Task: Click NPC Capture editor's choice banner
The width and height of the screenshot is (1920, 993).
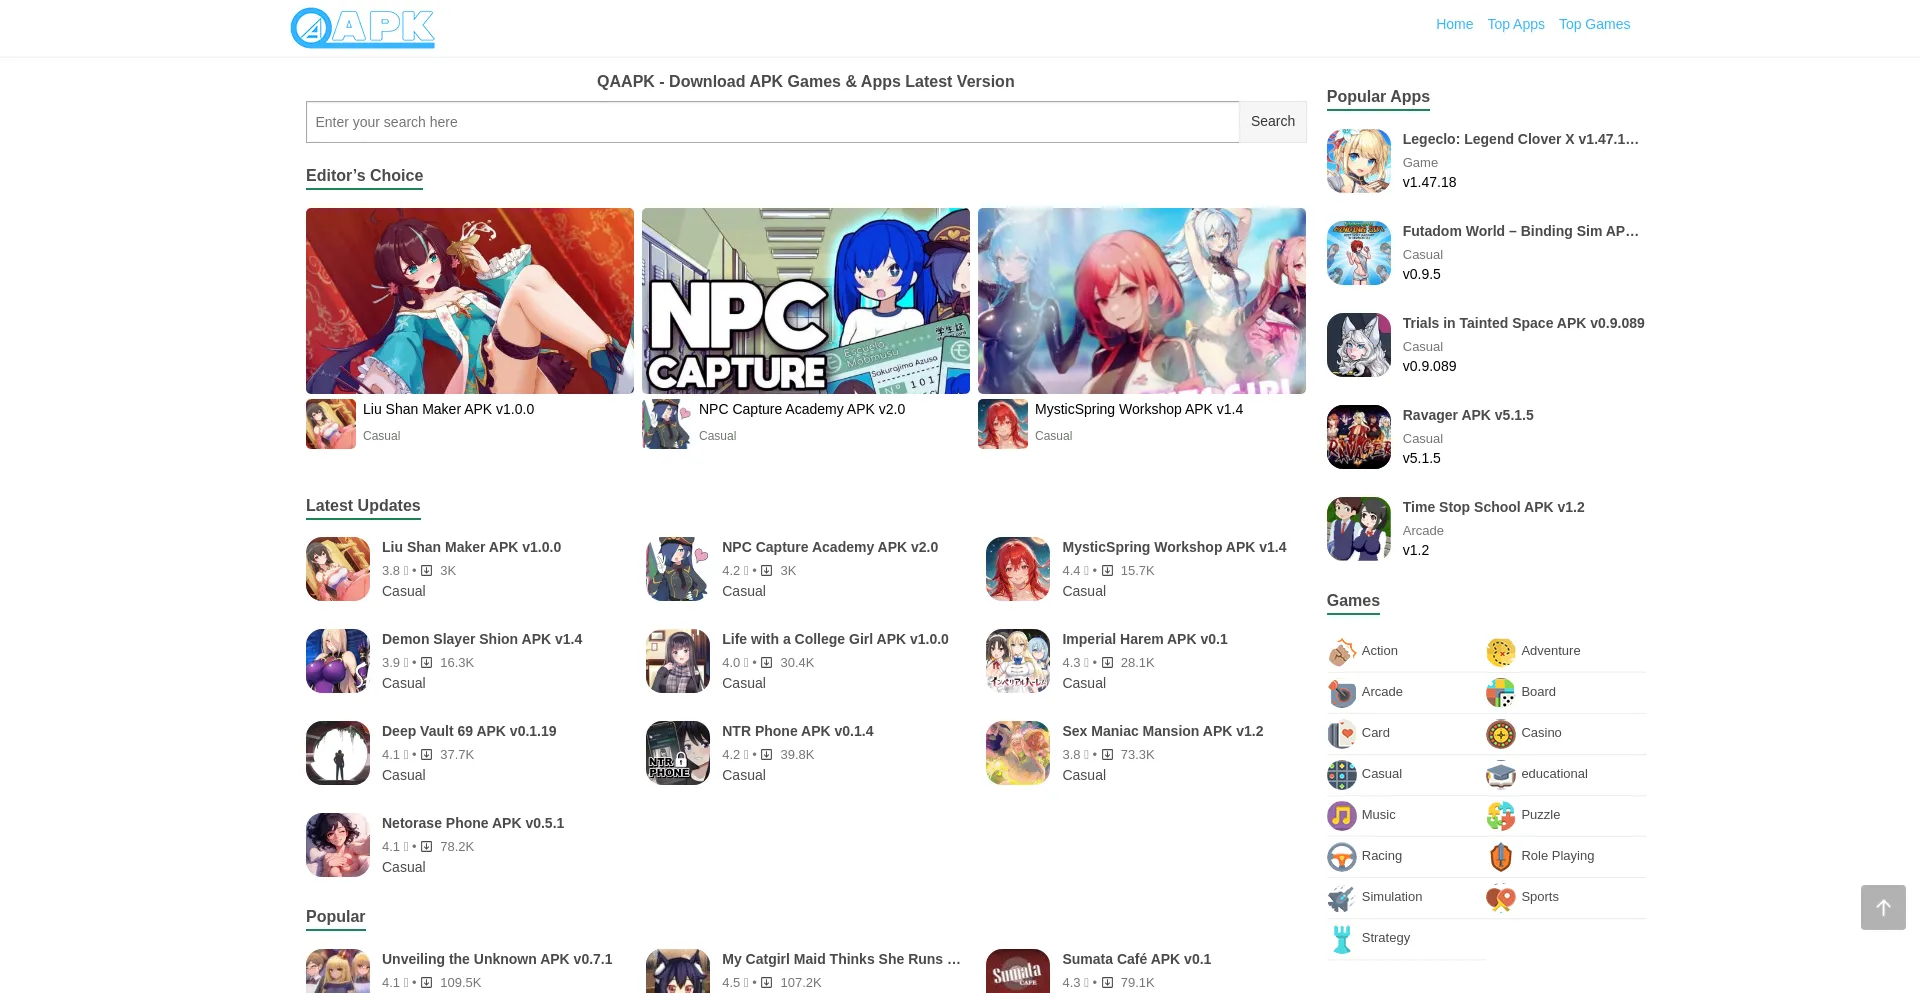Action: click(806, 301)
